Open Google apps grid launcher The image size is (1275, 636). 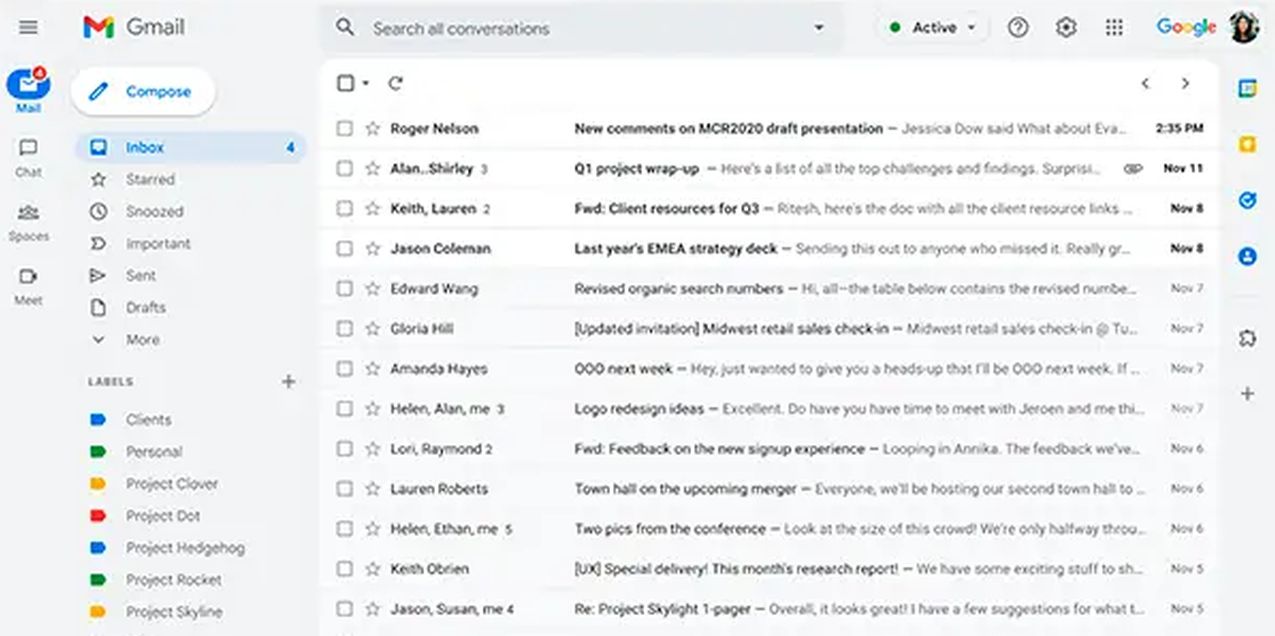(1114, 28)
